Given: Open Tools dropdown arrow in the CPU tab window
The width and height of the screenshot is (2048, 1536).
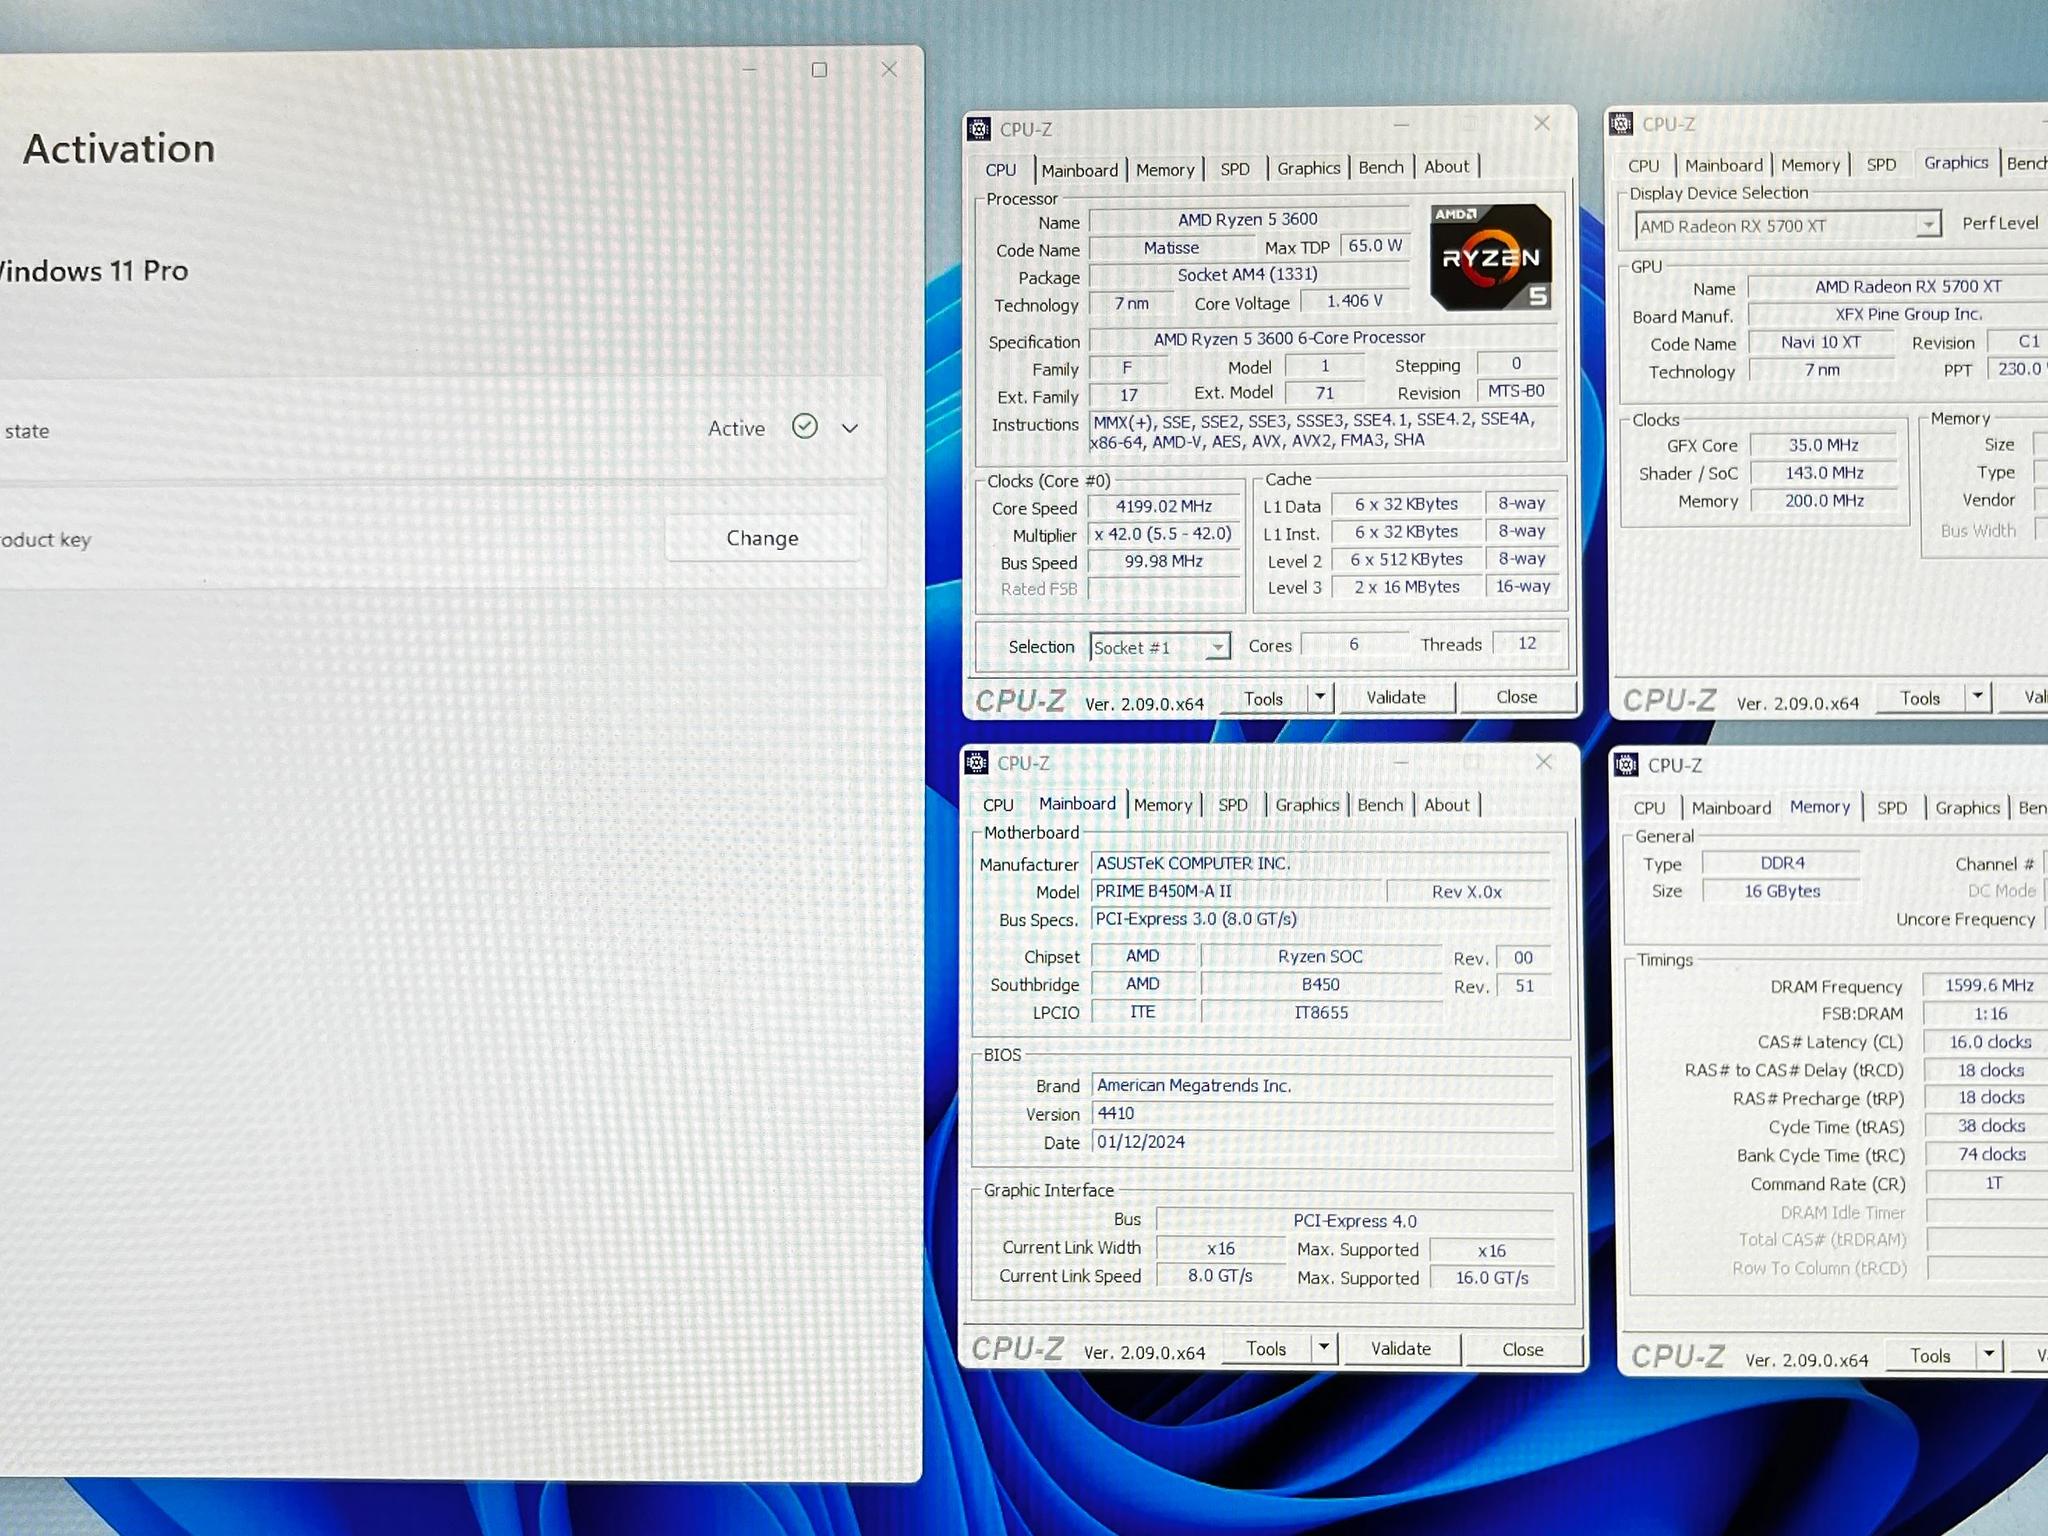Looking at the screenshot, I should tap(1320, 697).
